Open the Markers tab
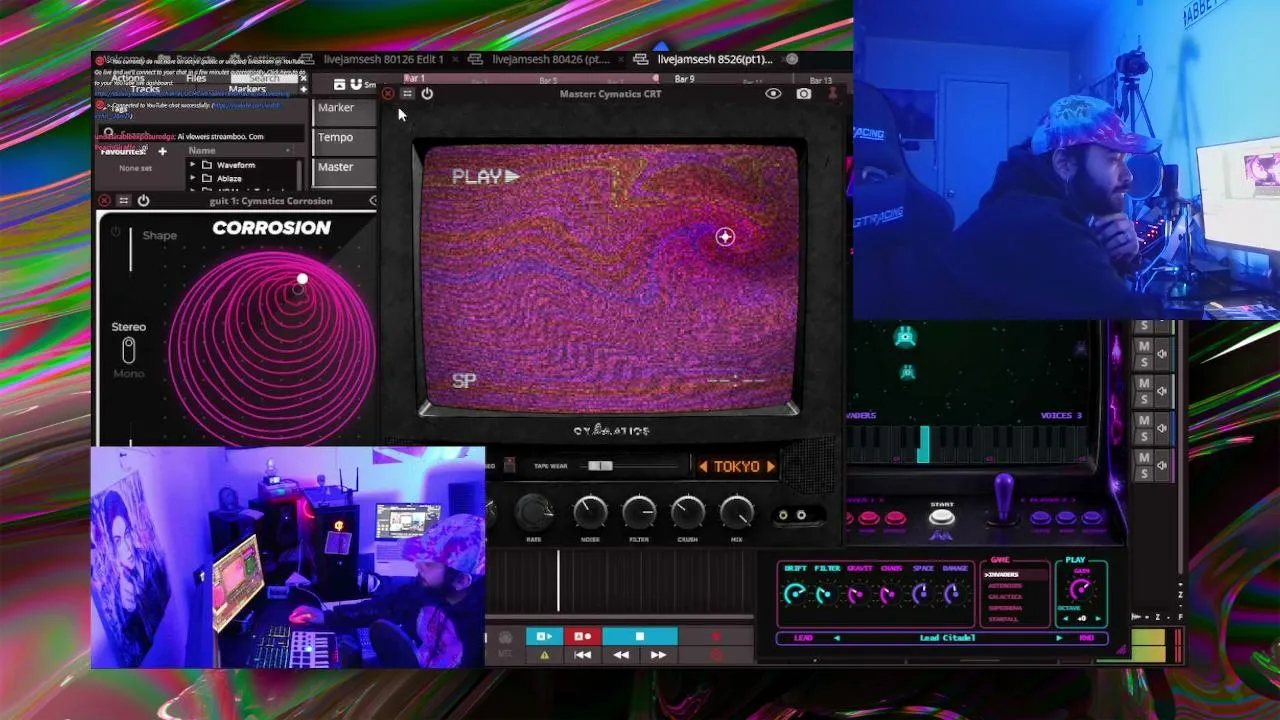The height and width of the screenshot is (720, 1280). [247, 90]
